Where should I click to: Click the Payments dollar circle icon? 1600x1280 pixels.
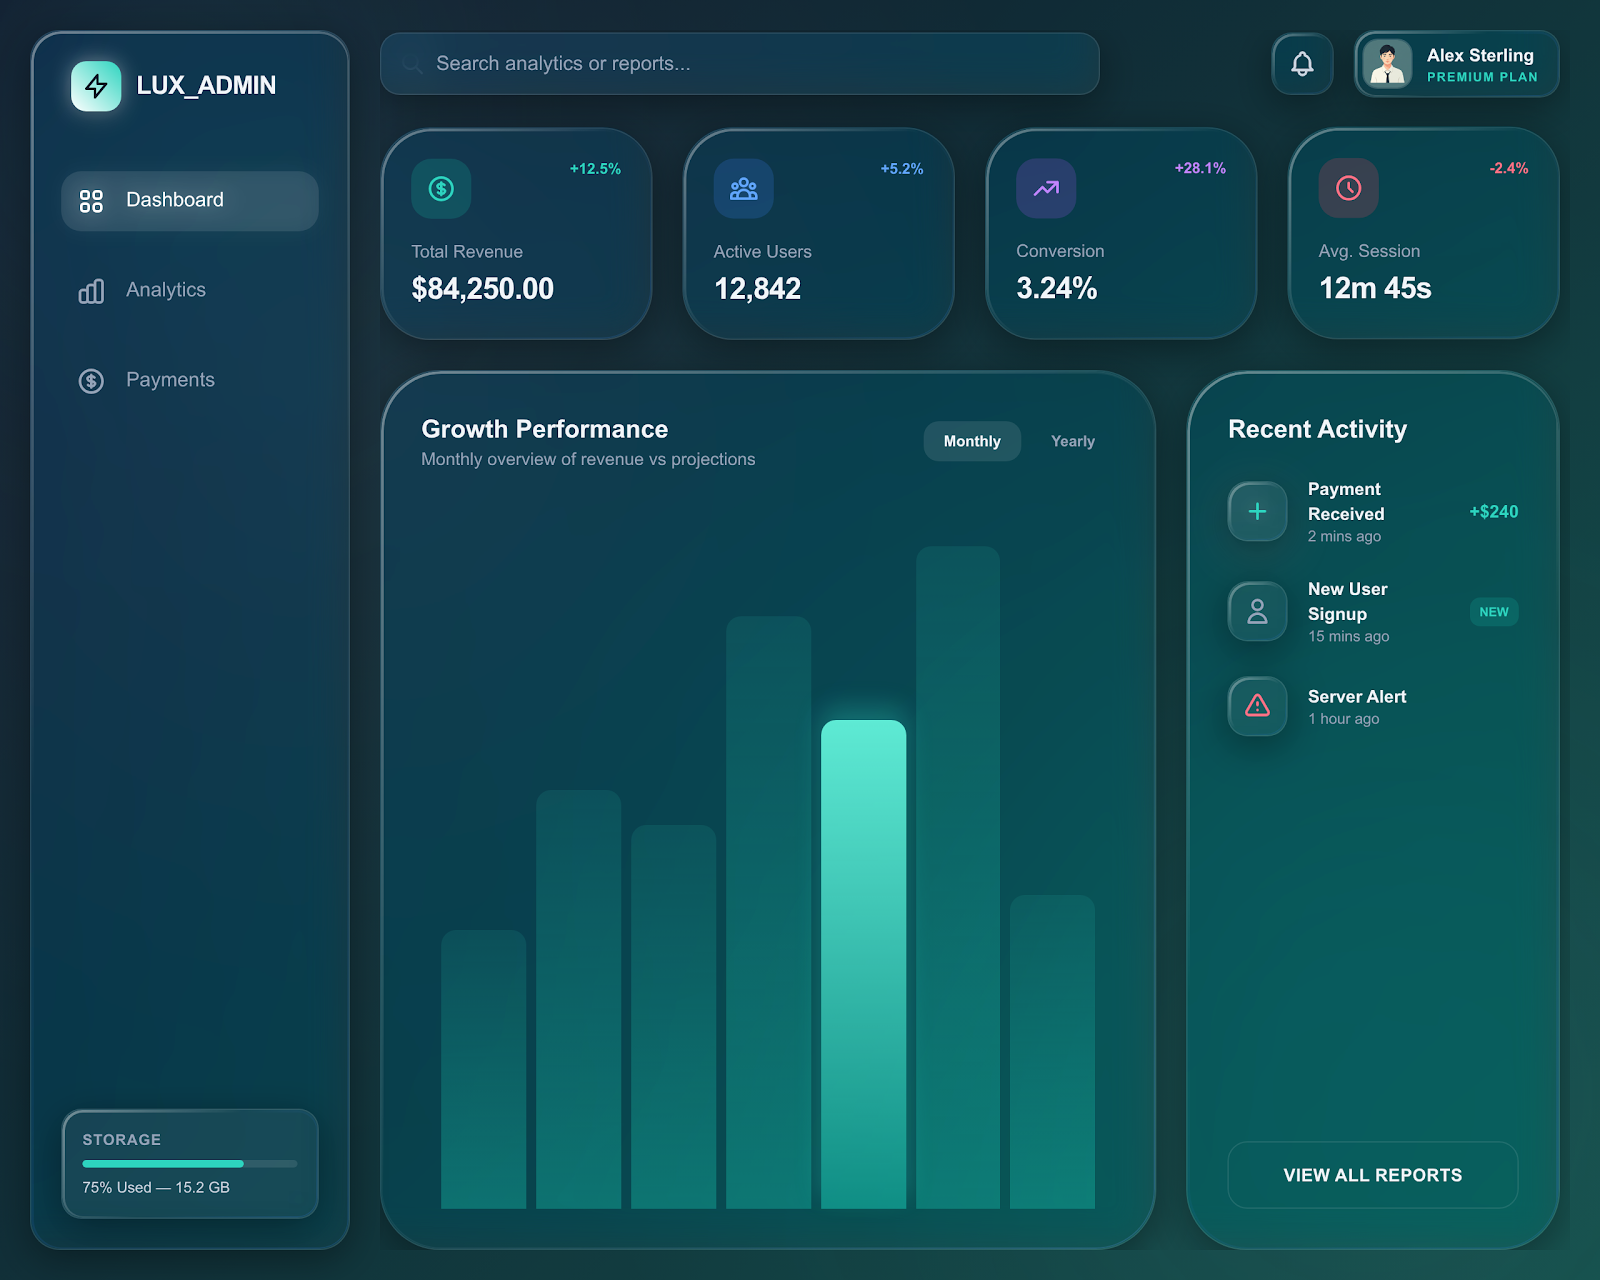pyautogui.click(x=91, y=381)
